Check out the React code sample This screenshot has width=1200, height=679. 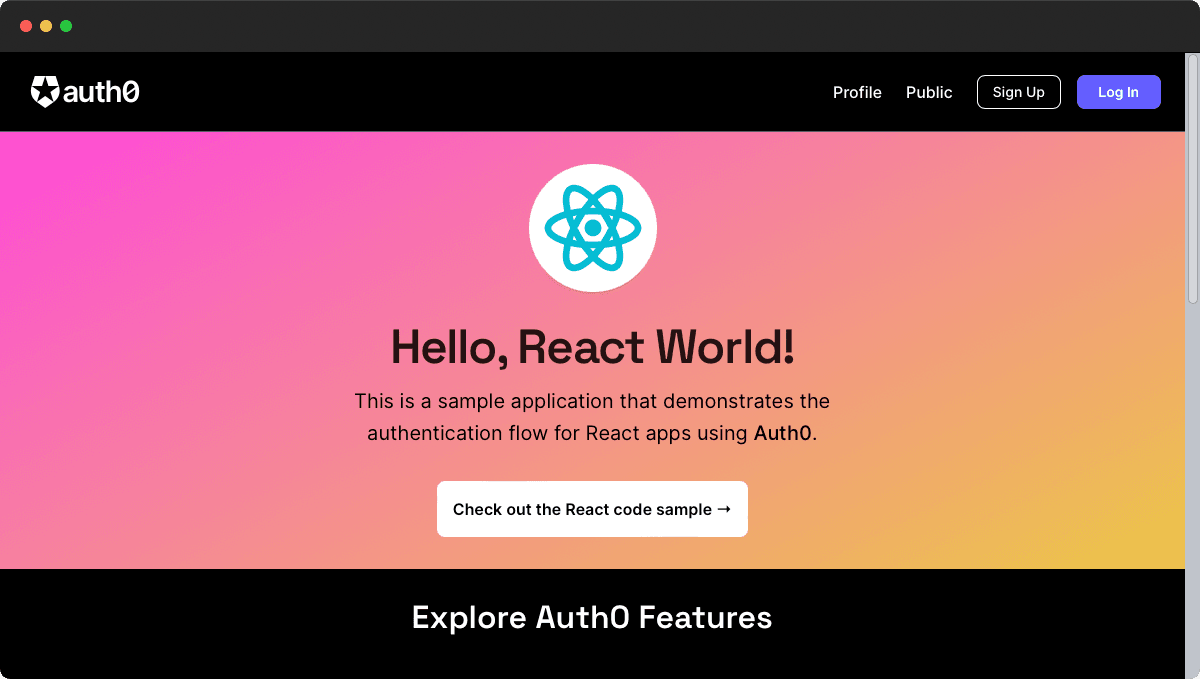pos(592,509)
